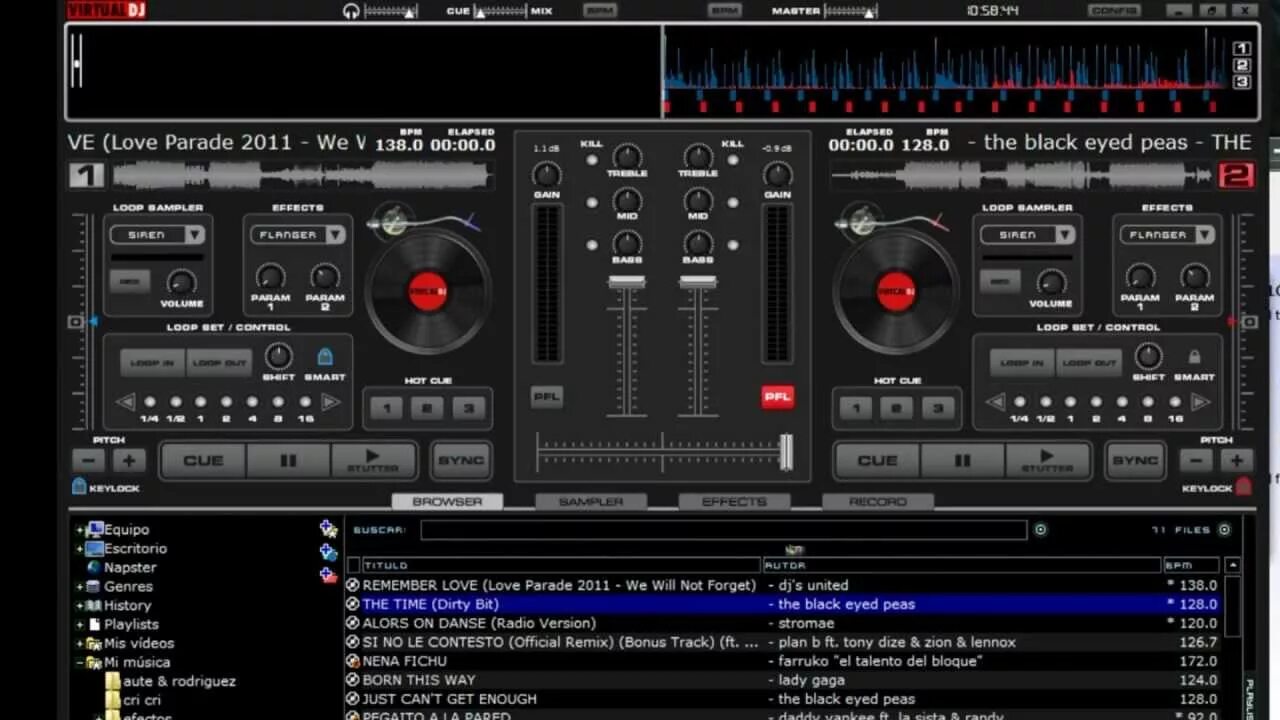Click the crossfader handle
This screenshot has width=1280, height=720.
coord(786,452)
